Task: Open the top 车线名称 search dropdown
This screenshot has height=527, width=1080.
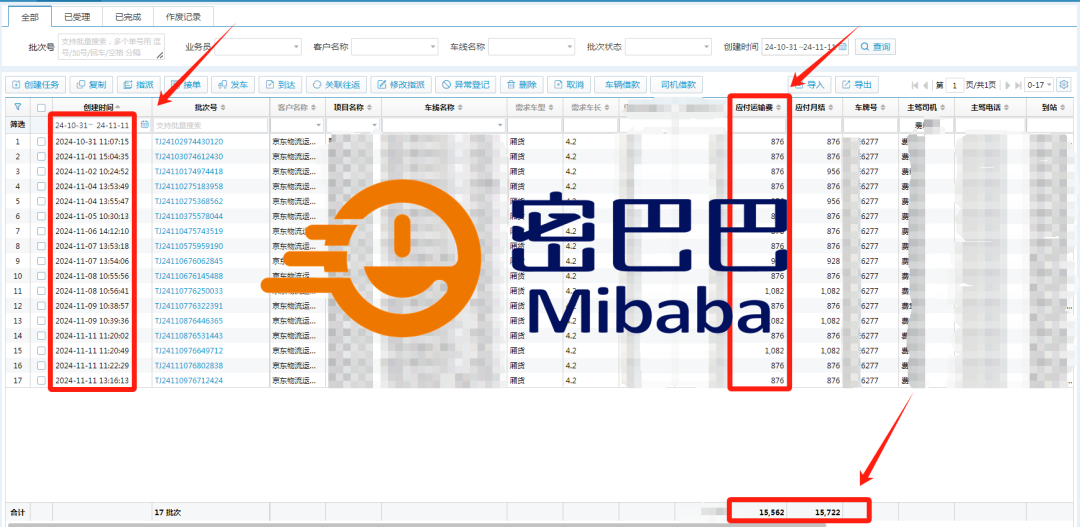Action: [x=532, y=47]
